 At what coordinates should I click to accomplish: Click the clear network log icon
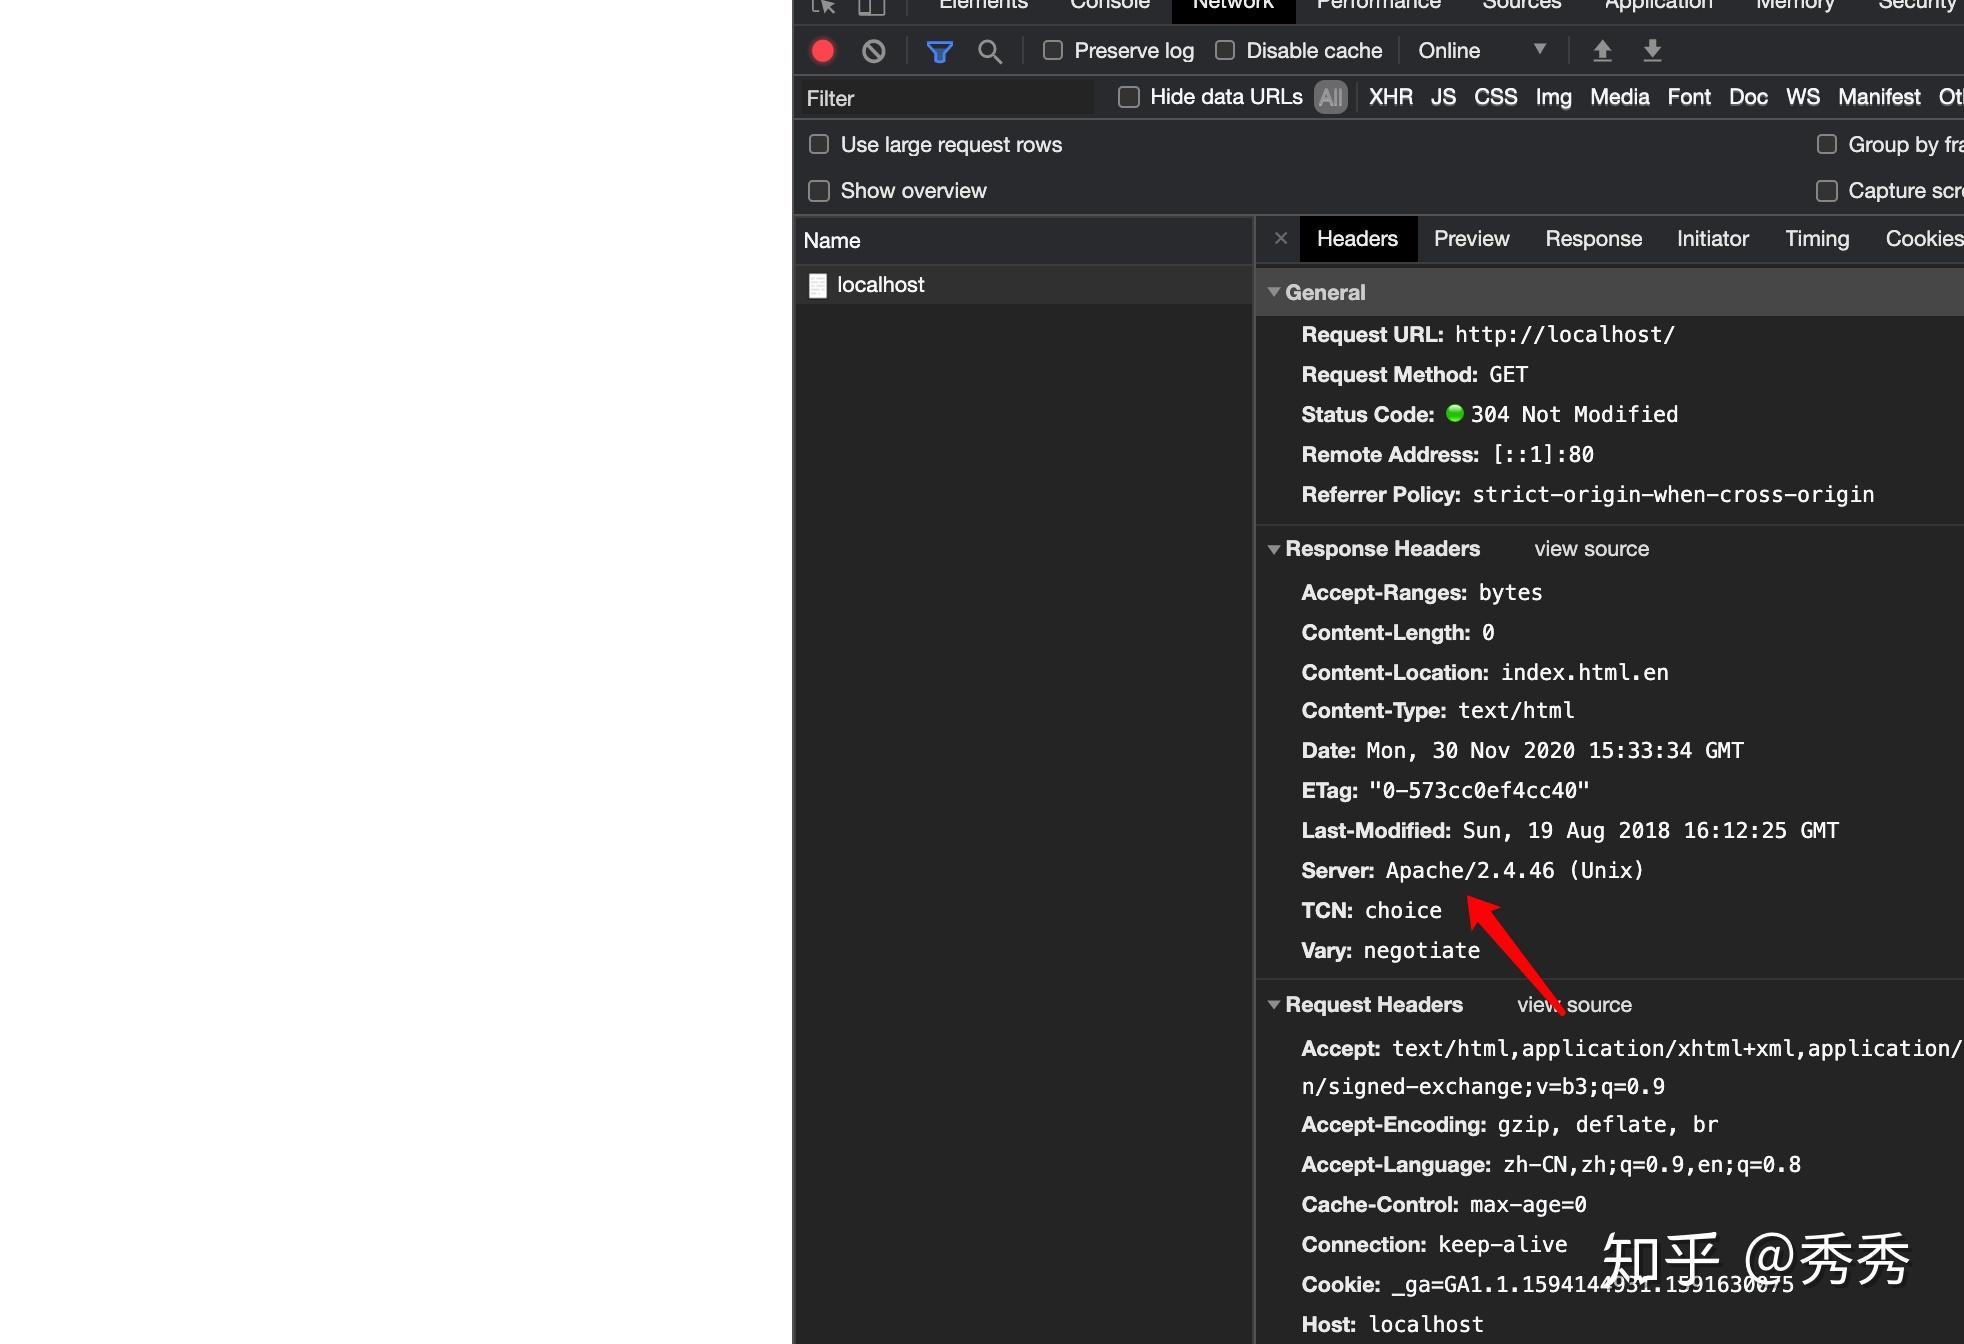[x=873, y=51]
